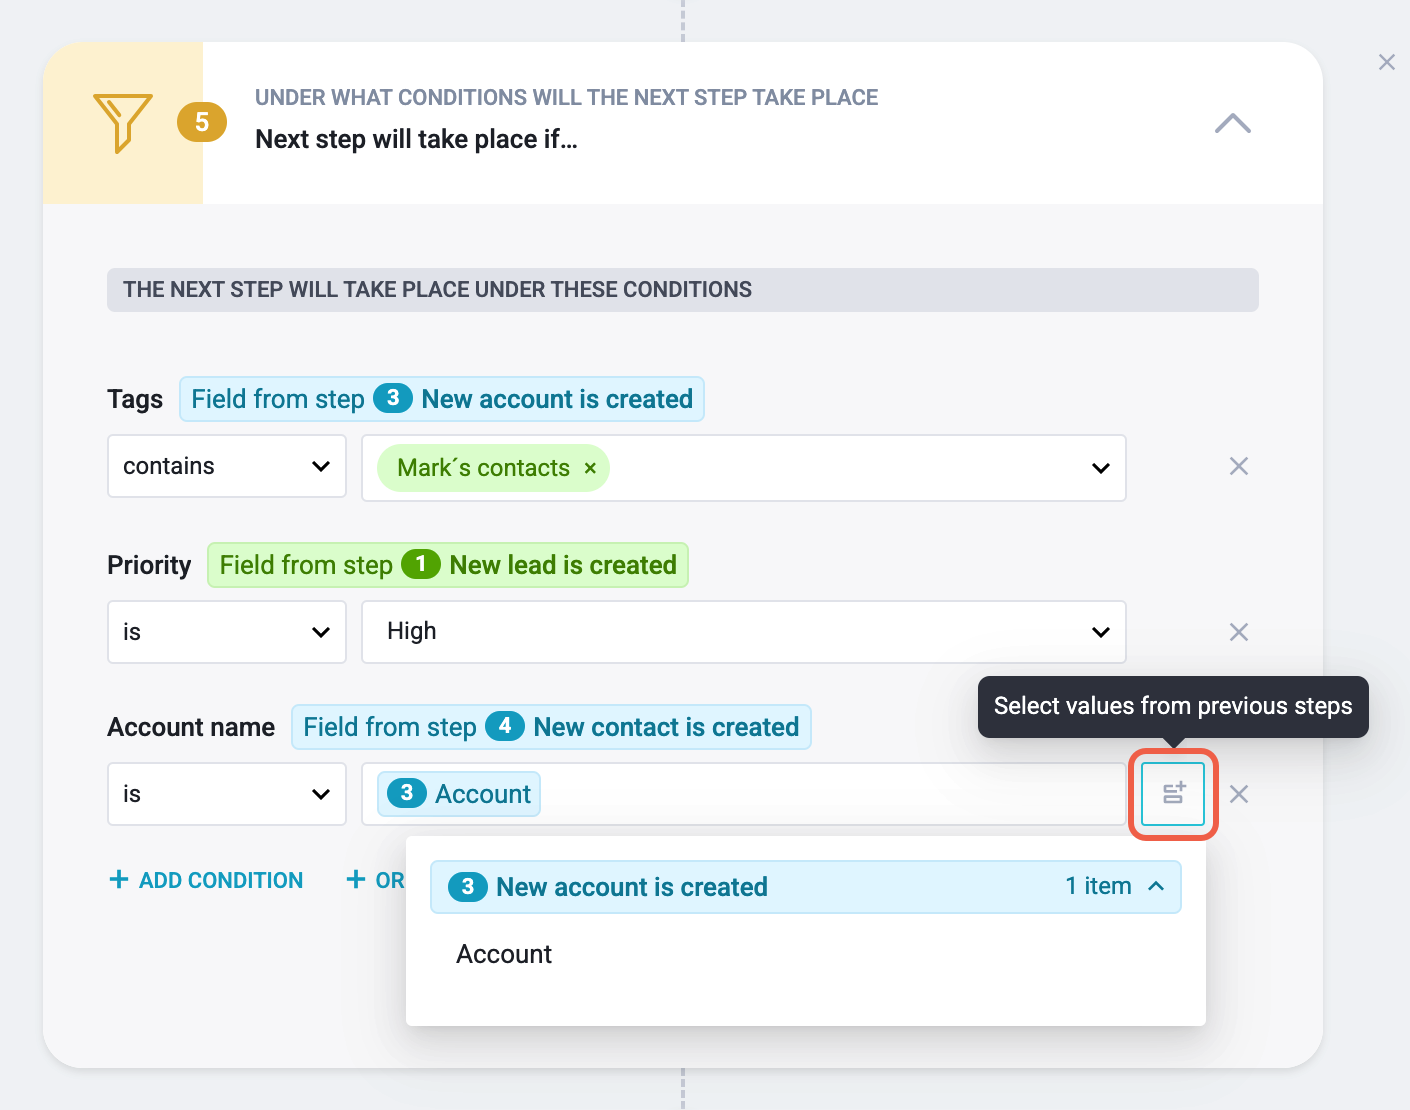Image resolution: width=1410 pixels, height=1110 pixels.
Task: Click the filter funnel icon
Action: 122,123
